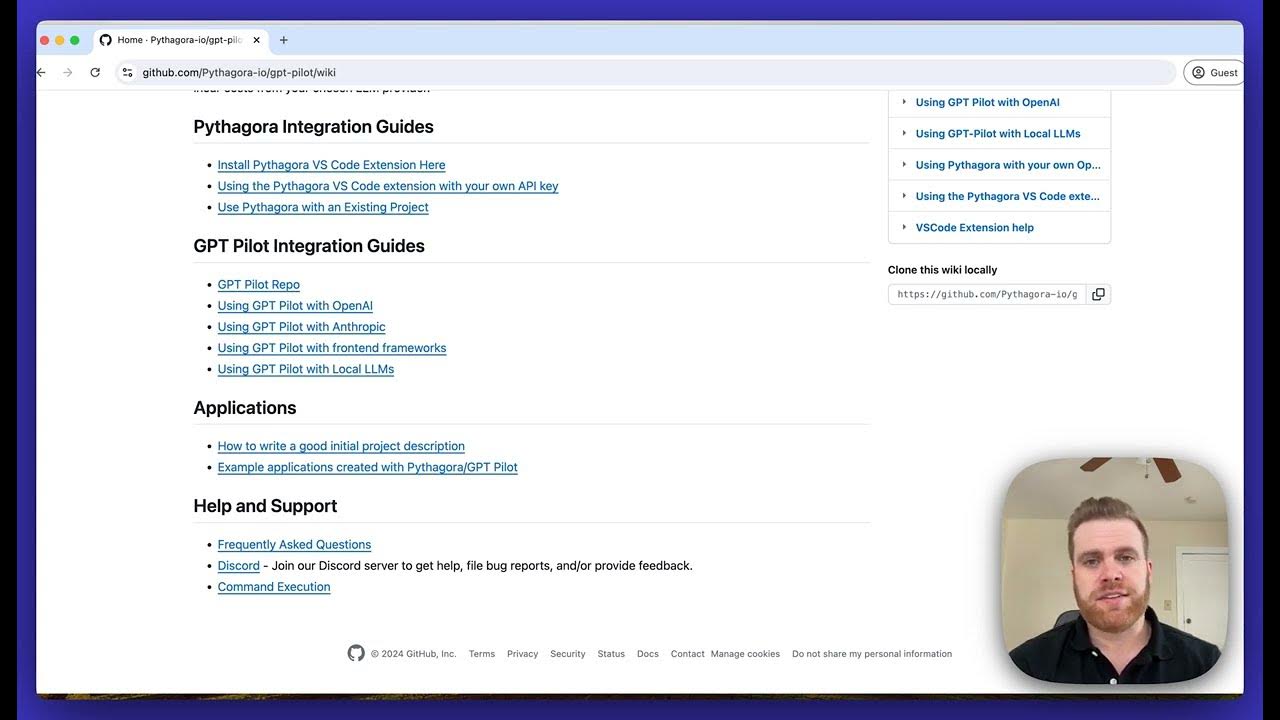Screen dimensions: 1280x720
Task: Click the Pythagora Integration Guides heading
Action: [x=313, y=127]
